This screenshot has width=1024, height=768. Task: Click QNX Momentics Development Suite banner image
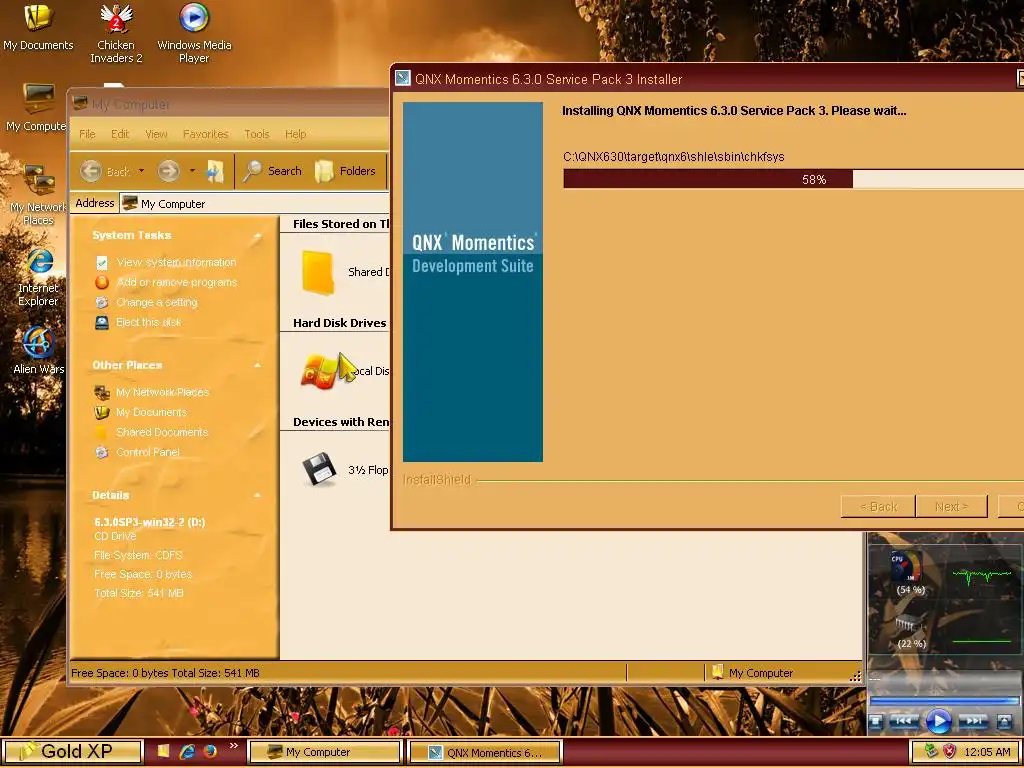(473, 281)
